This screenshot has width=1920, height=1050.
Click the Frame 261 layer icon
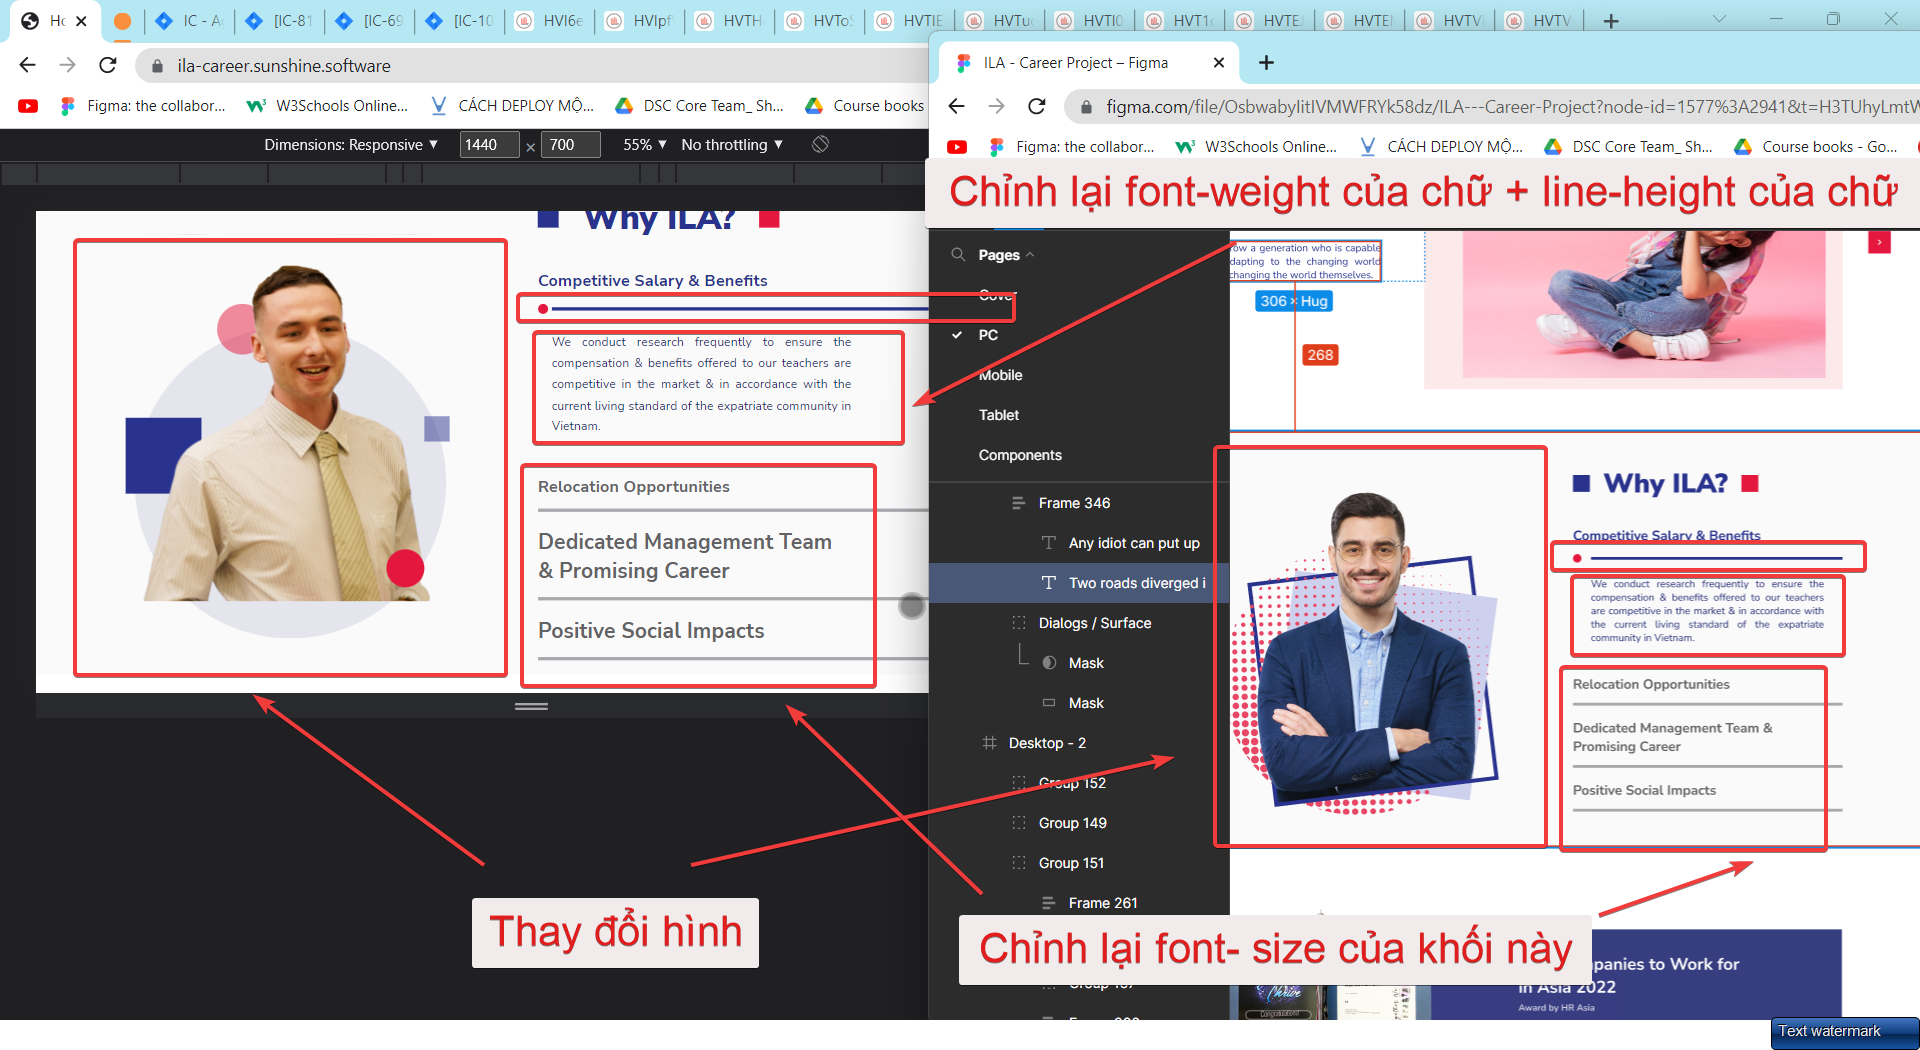(1049, 903)
